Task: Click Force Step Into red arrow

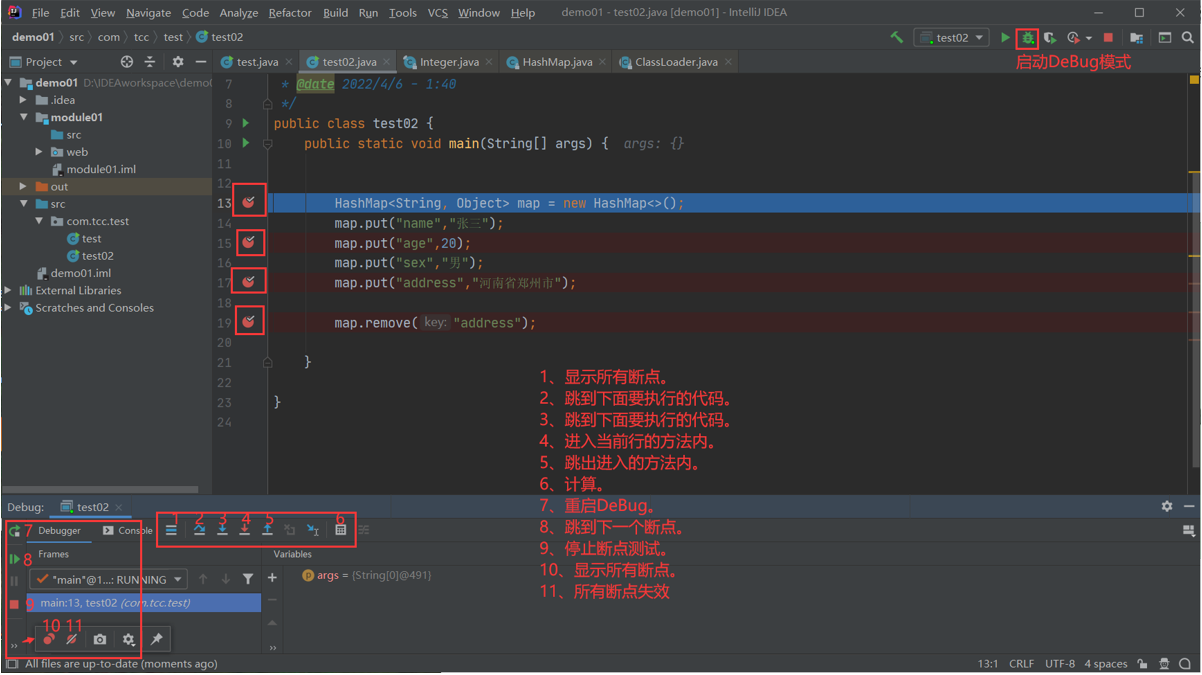Action: point(244,530)
